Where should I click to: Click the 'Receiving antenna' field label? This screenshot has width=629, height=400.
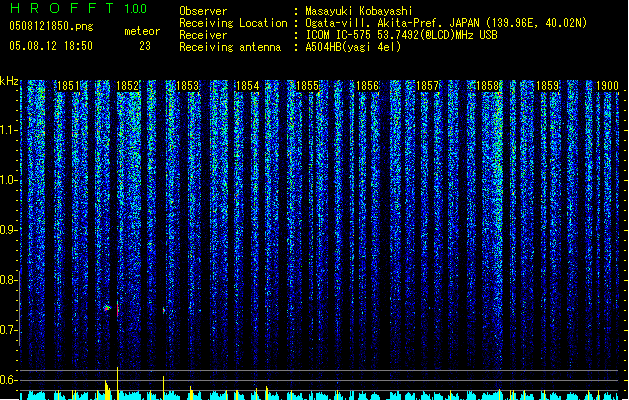click(x=230, y=47)
